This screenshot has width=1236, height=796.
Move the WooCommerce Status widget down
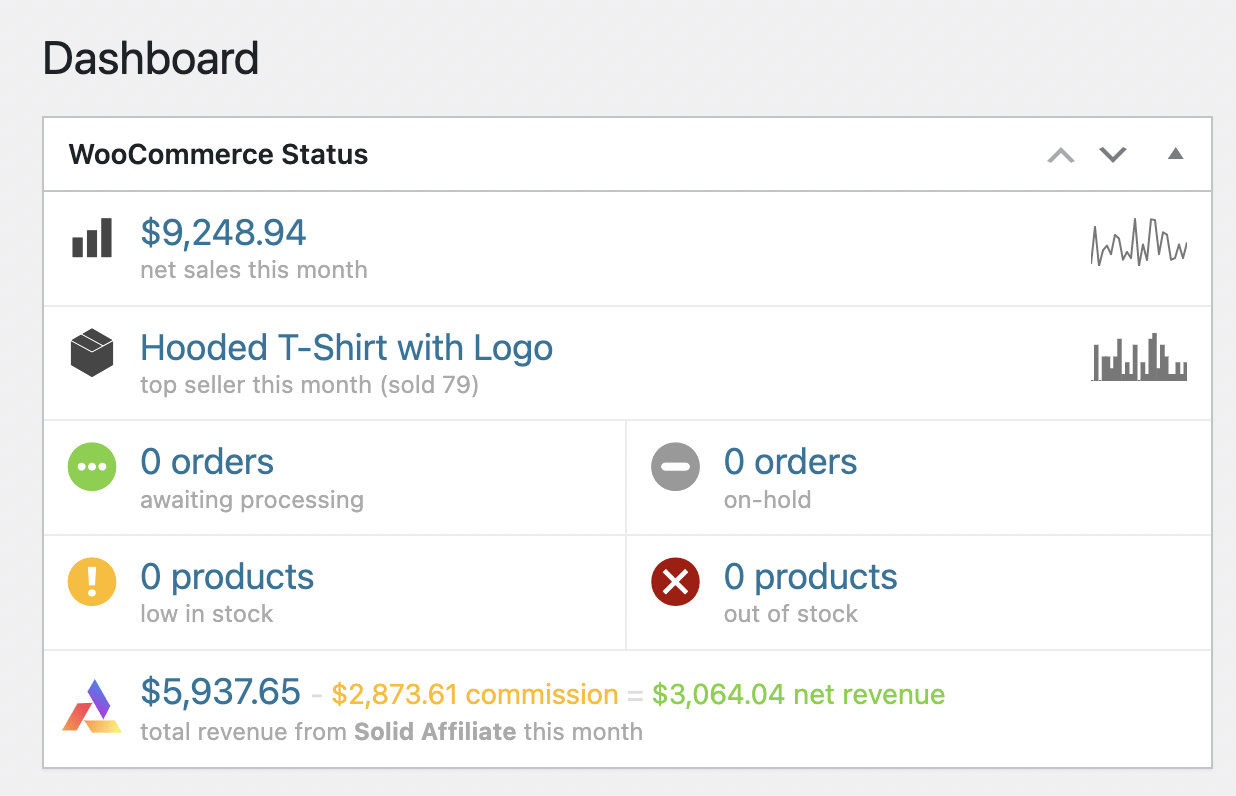point(1112,155)
